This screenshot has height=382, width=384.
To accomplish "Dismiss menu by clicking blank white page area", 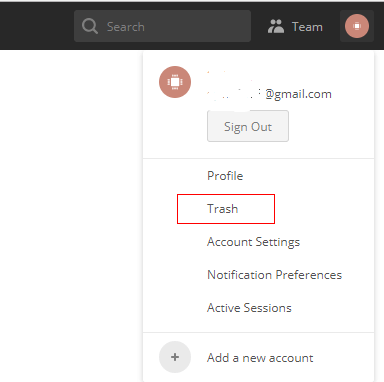I will pos(71,216).
